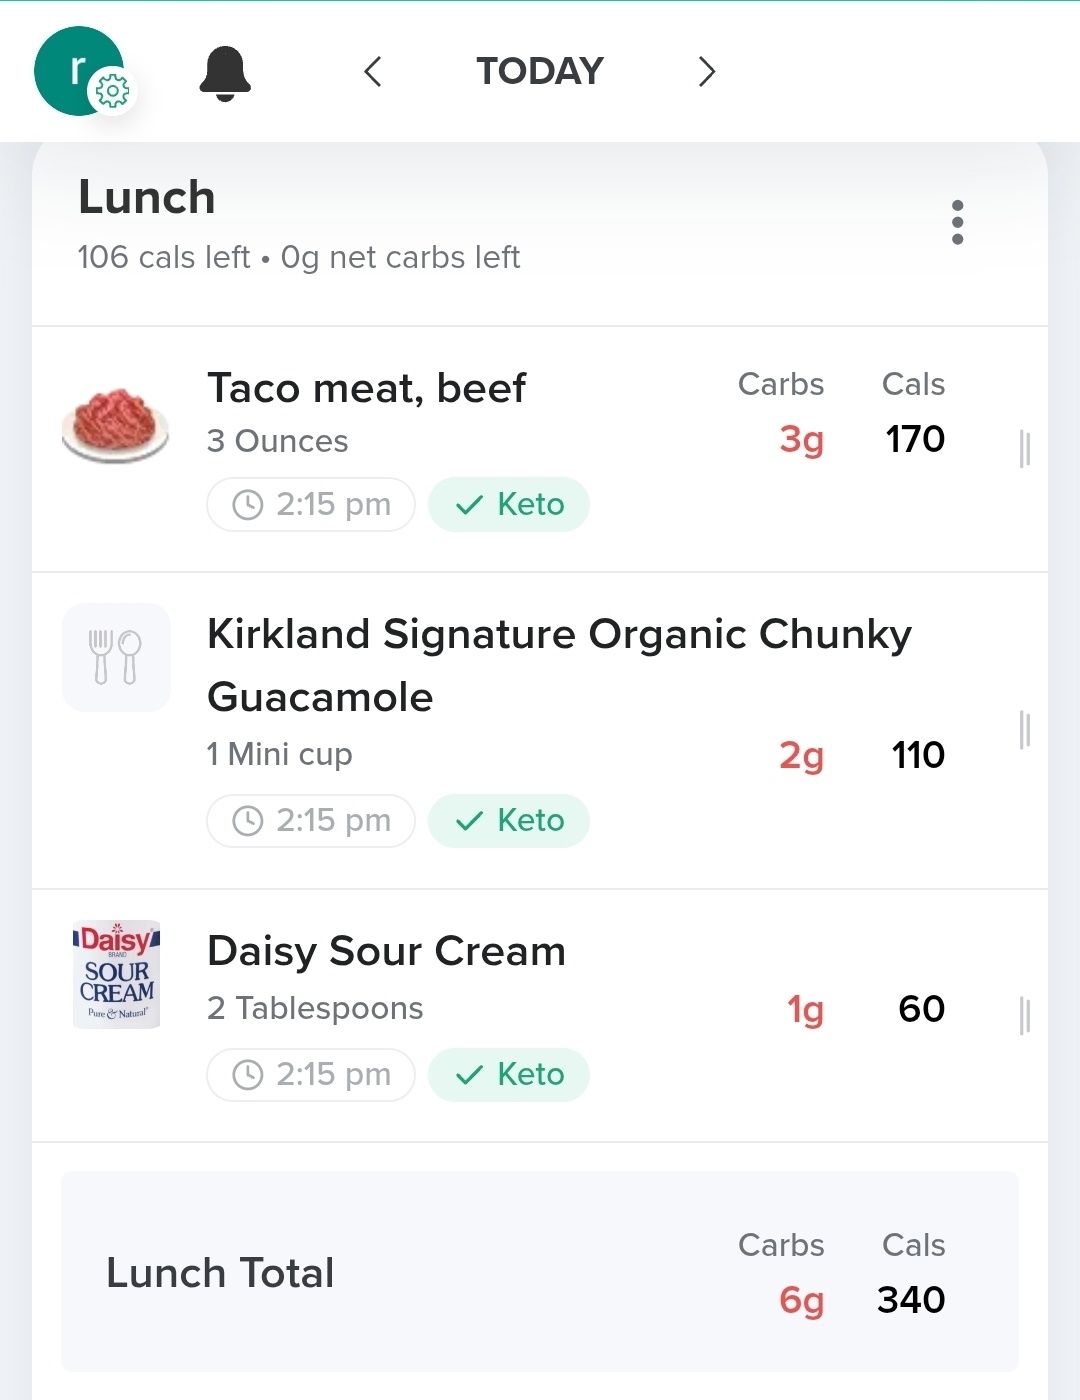Tap the Taco meat beef food image
This screenshot has width=1080, height=1400.
(x=115, y=425)
